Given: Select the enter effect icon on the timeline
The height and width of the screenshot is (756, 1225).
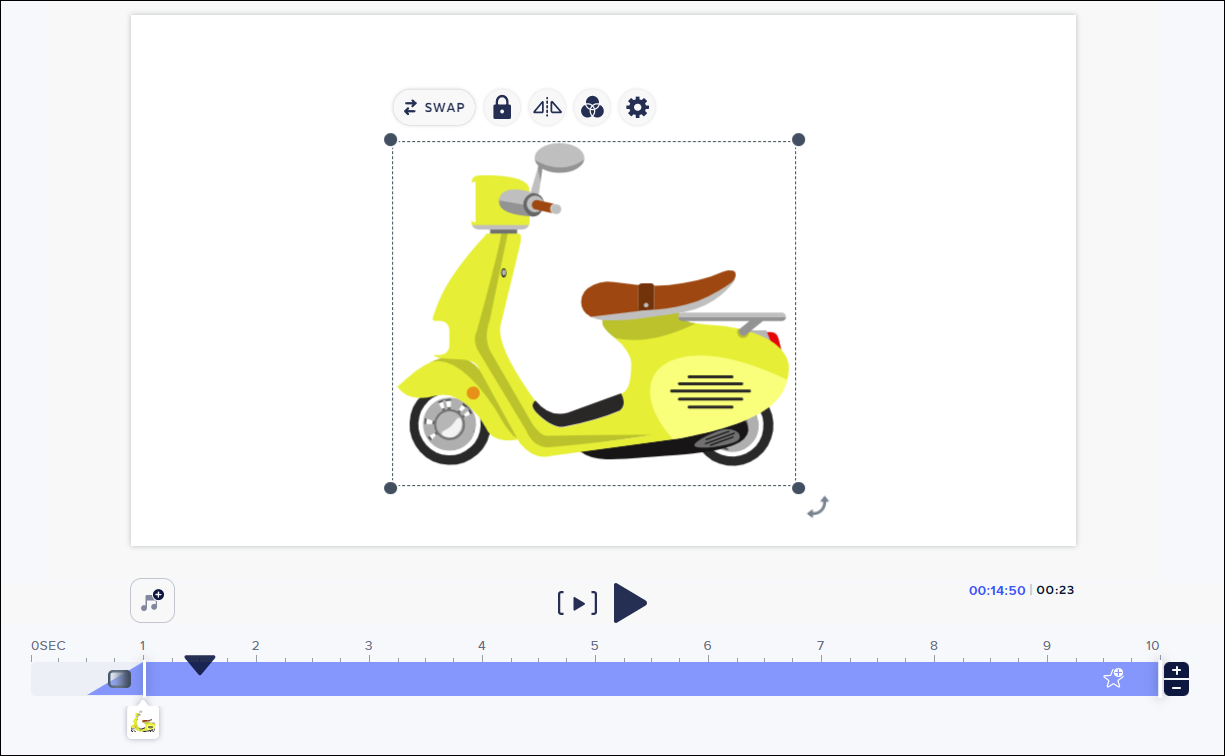Looking at the screenshot, I should point(119,679).
